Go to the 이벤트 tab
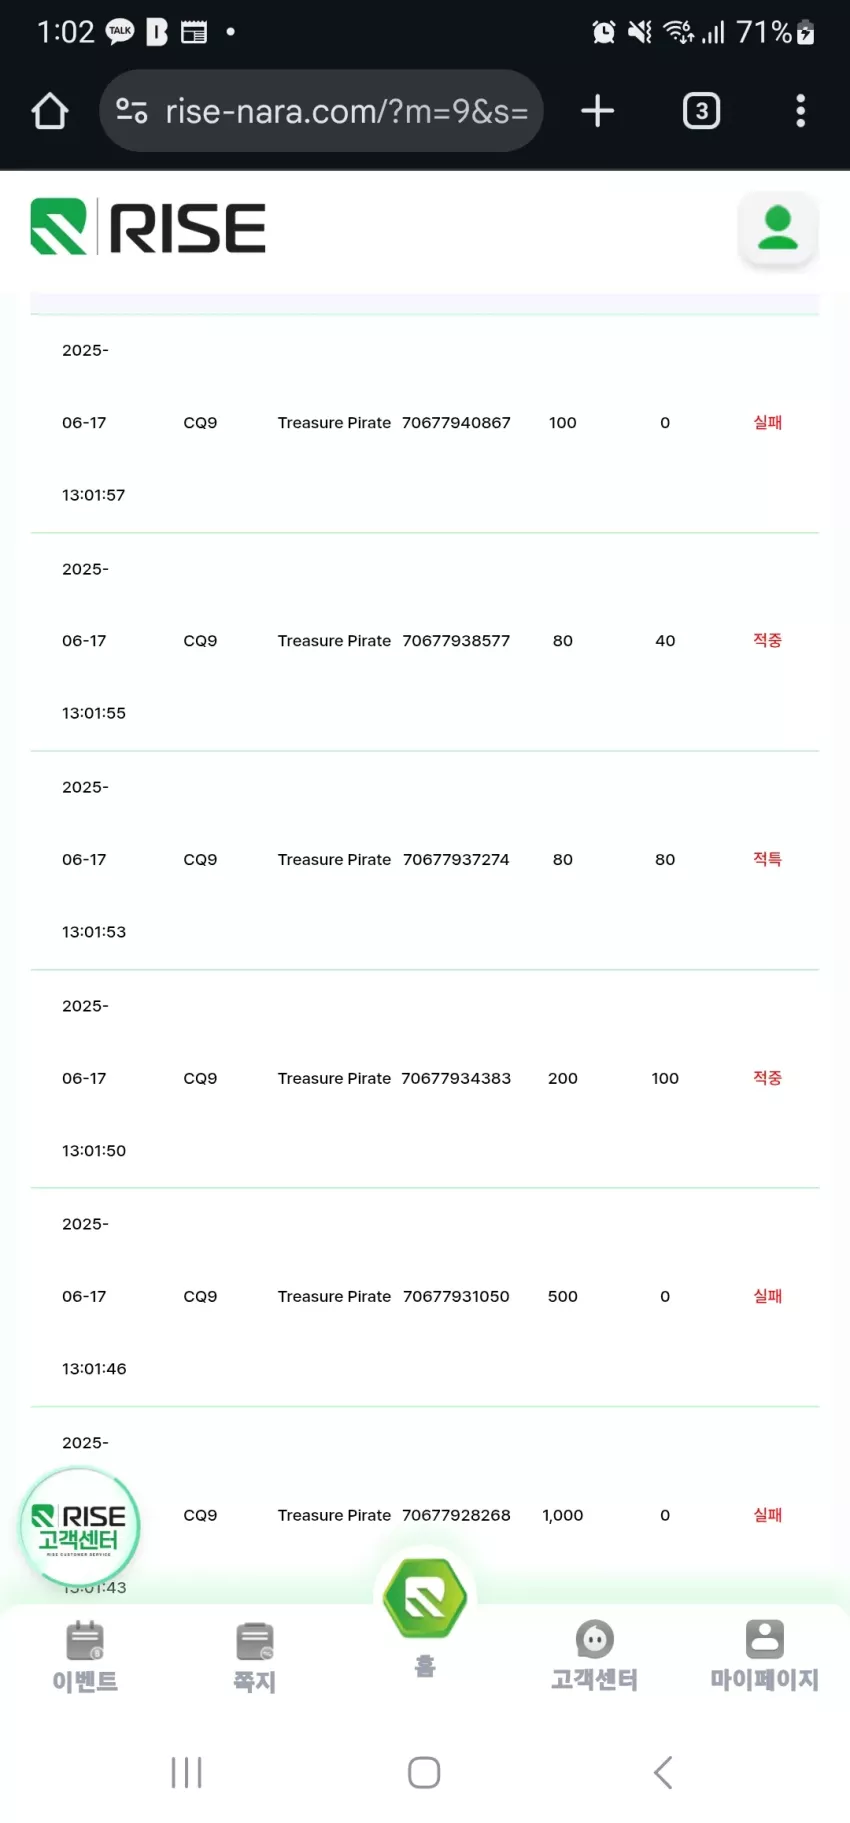This screenshot has width=850, height=1823. pyautogui.click(x=85, y=1657)
